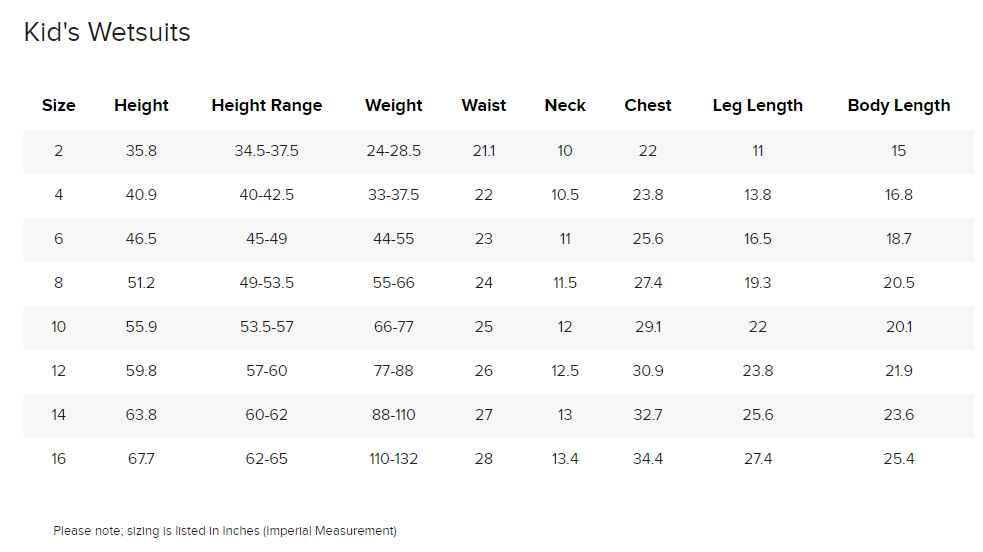Select size 2 row label
Screen dimensions: 983x552
[x=58, y=151]
